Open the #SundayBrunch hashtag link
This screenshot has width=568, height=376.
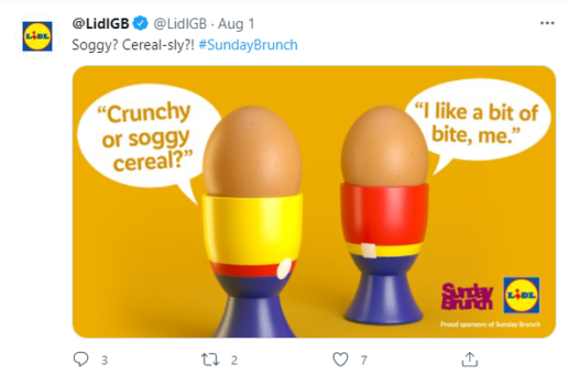[248, 45]
